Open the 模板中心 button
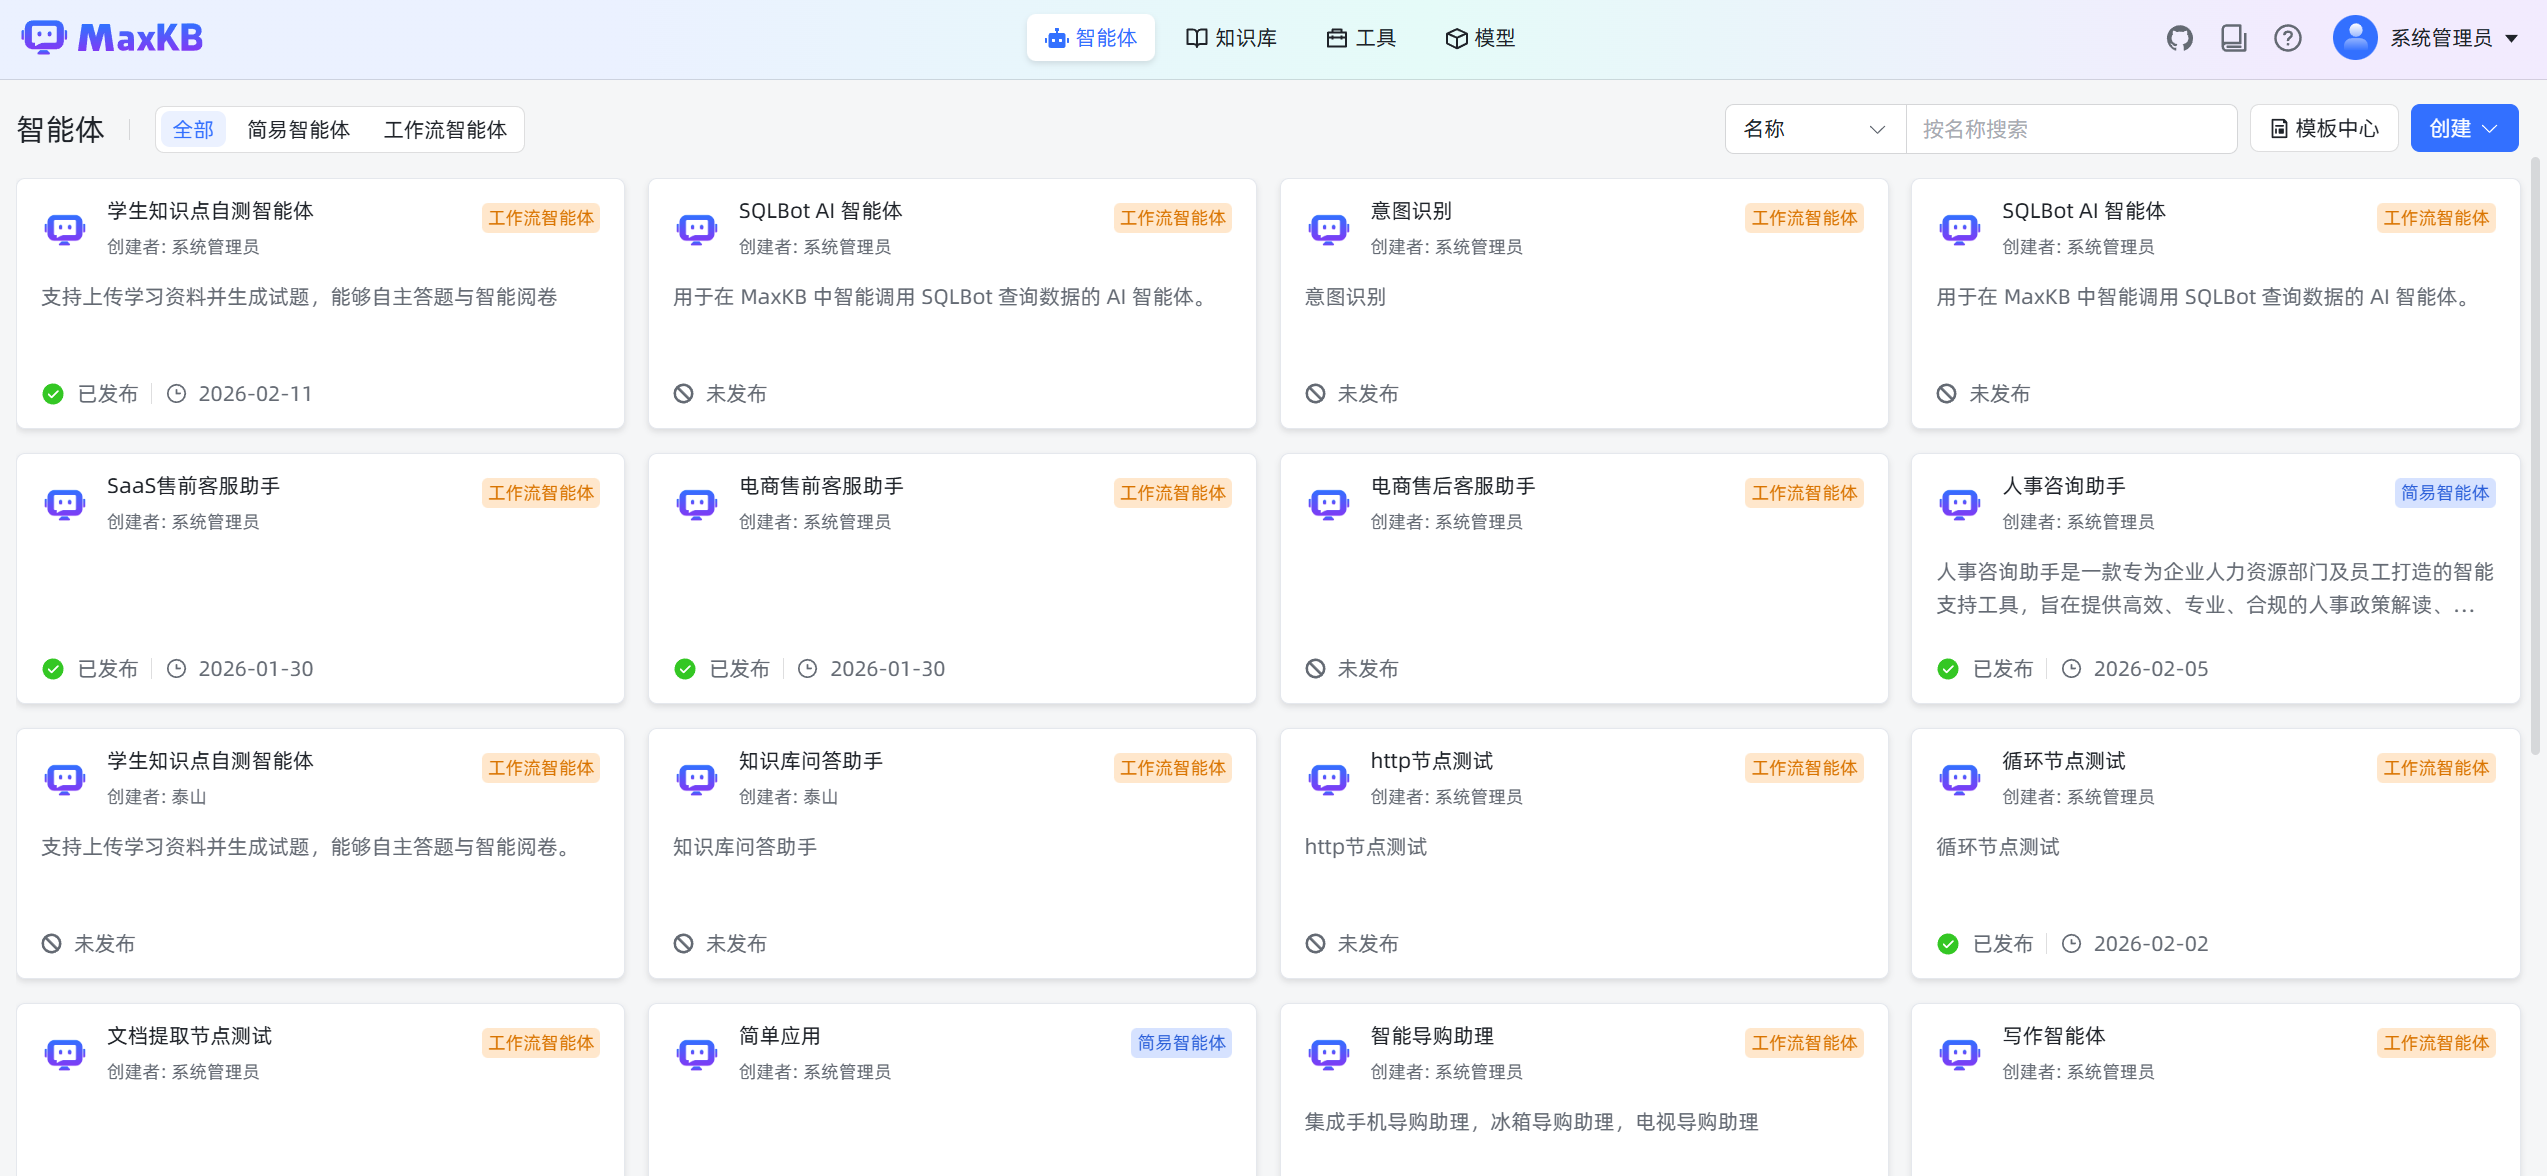This screenshot has height=1176, width=2547. [x=2324, y=129]
